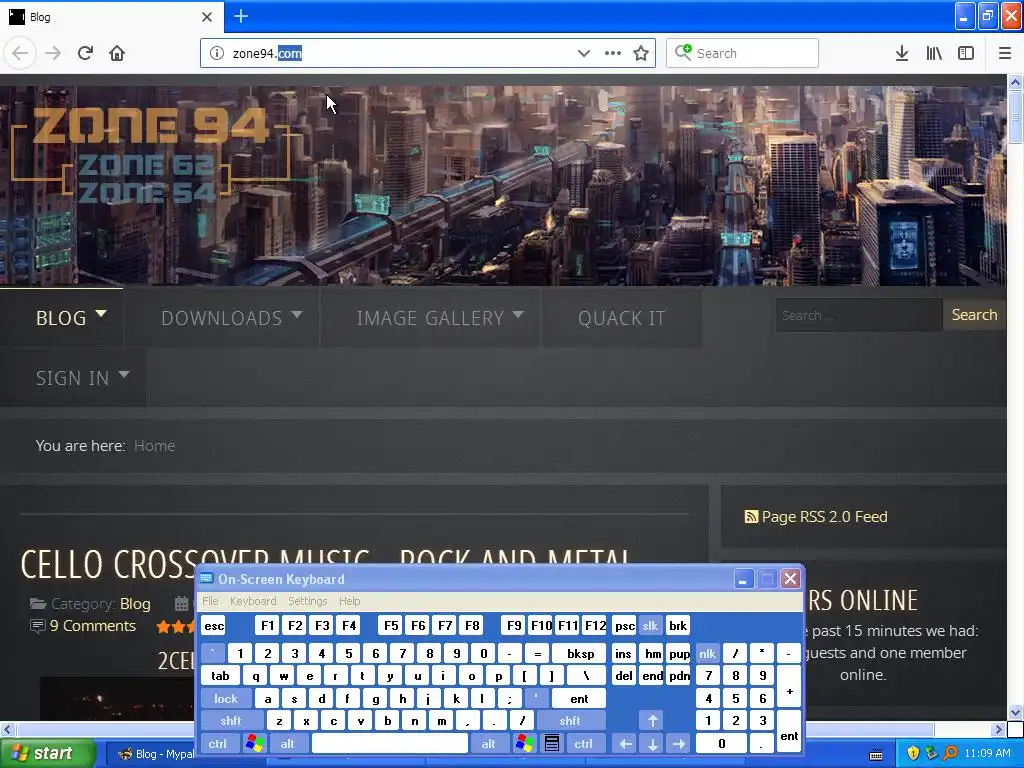1024x768 pixels.
Task: Click the website Search button
Action: point(974,315)
